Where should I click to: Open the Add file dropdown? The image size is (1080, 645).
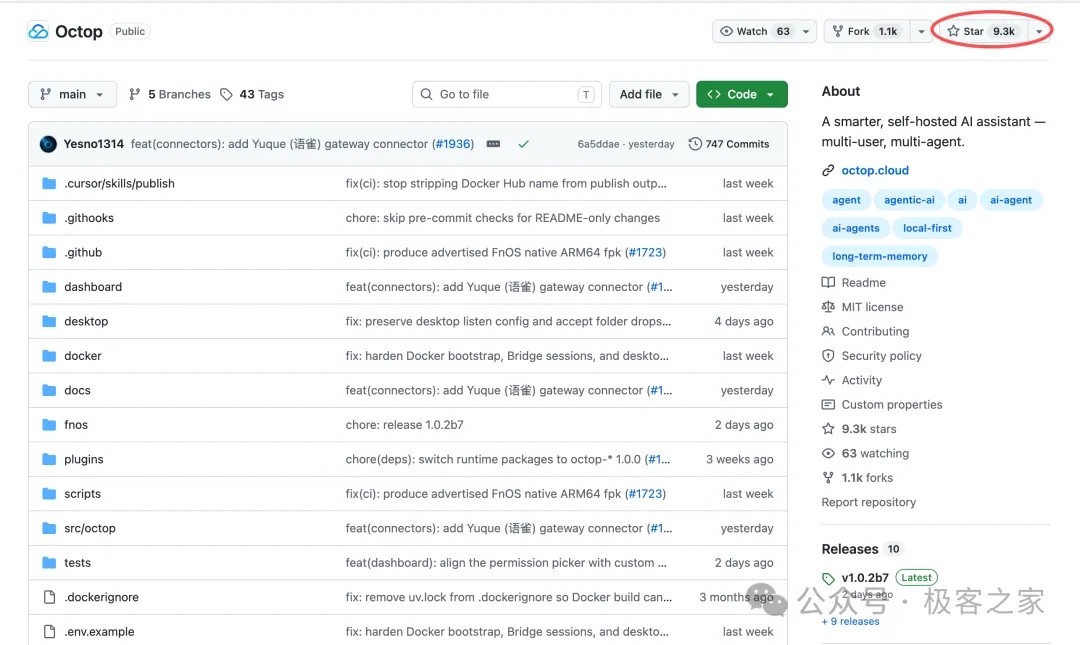tap(649, 94)
